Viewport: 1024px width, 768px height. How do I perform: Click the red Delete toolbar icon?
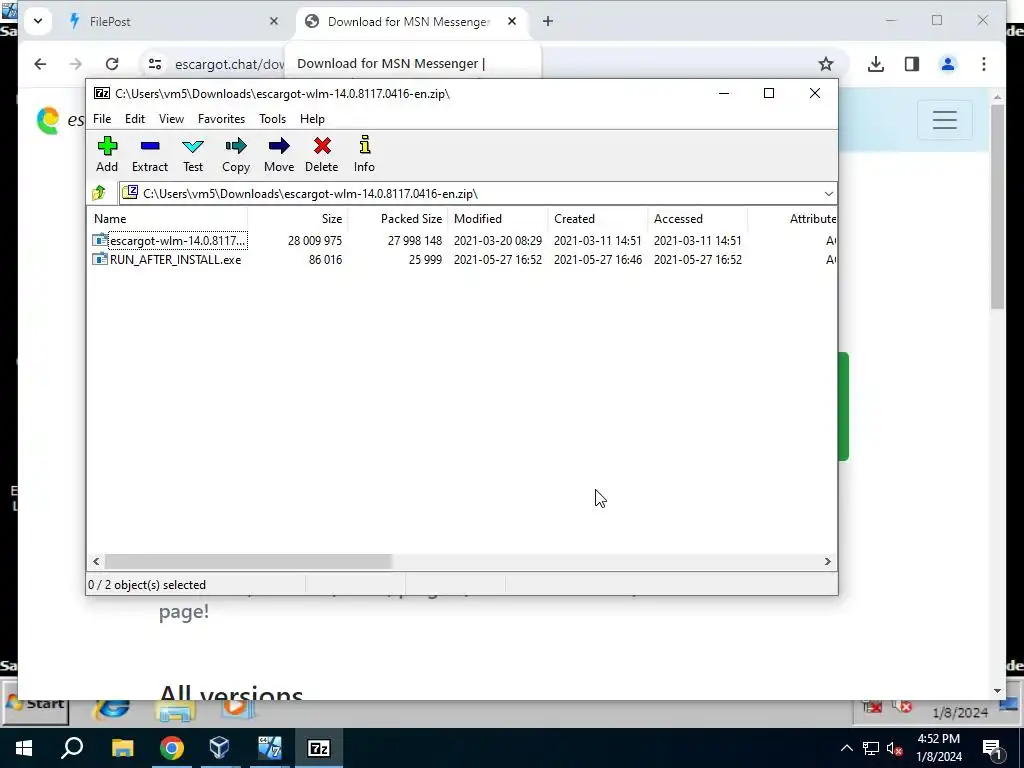[x=322, y=155]
